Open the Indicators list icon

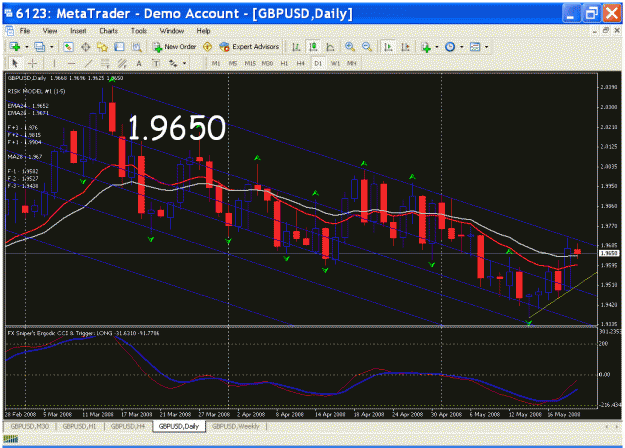click(x=426, y=47)
